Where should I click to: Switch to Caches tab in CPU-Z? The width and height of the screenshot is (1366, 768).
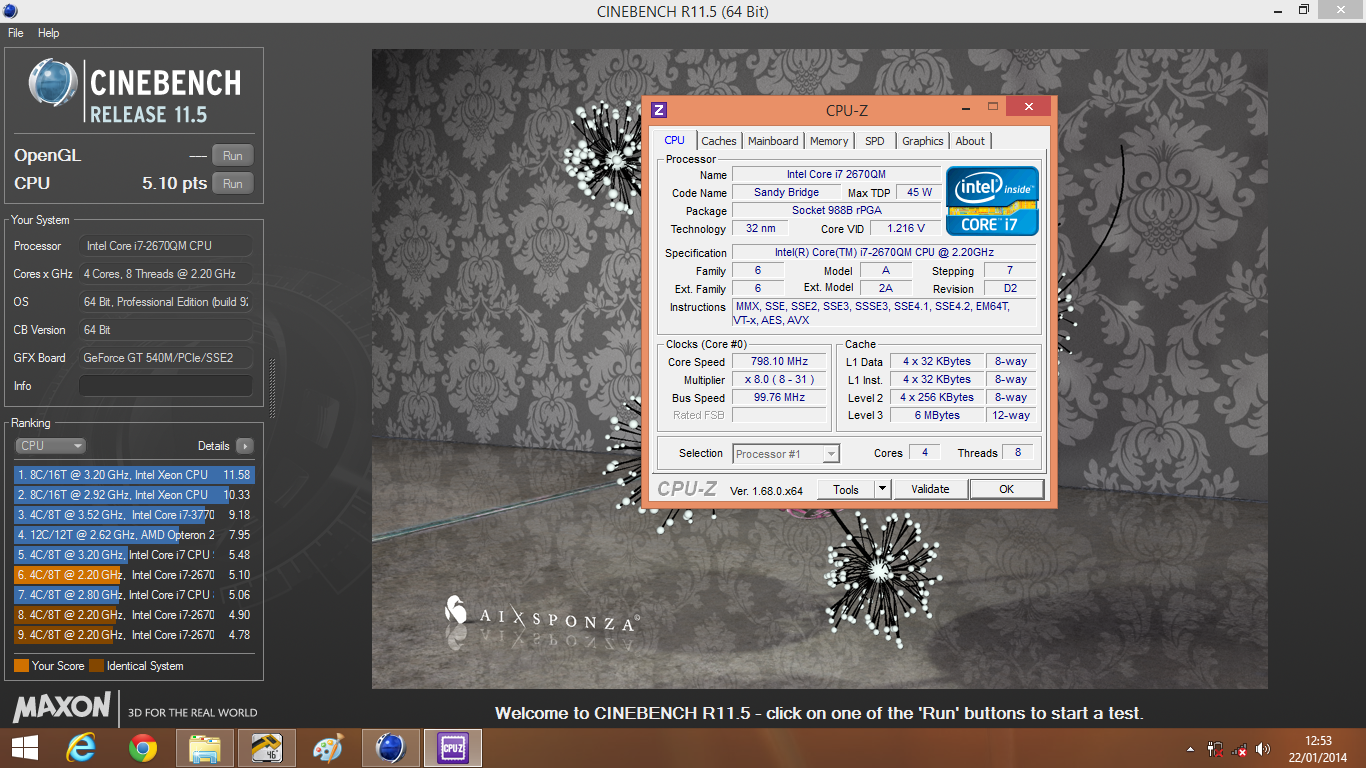[718, 141]
